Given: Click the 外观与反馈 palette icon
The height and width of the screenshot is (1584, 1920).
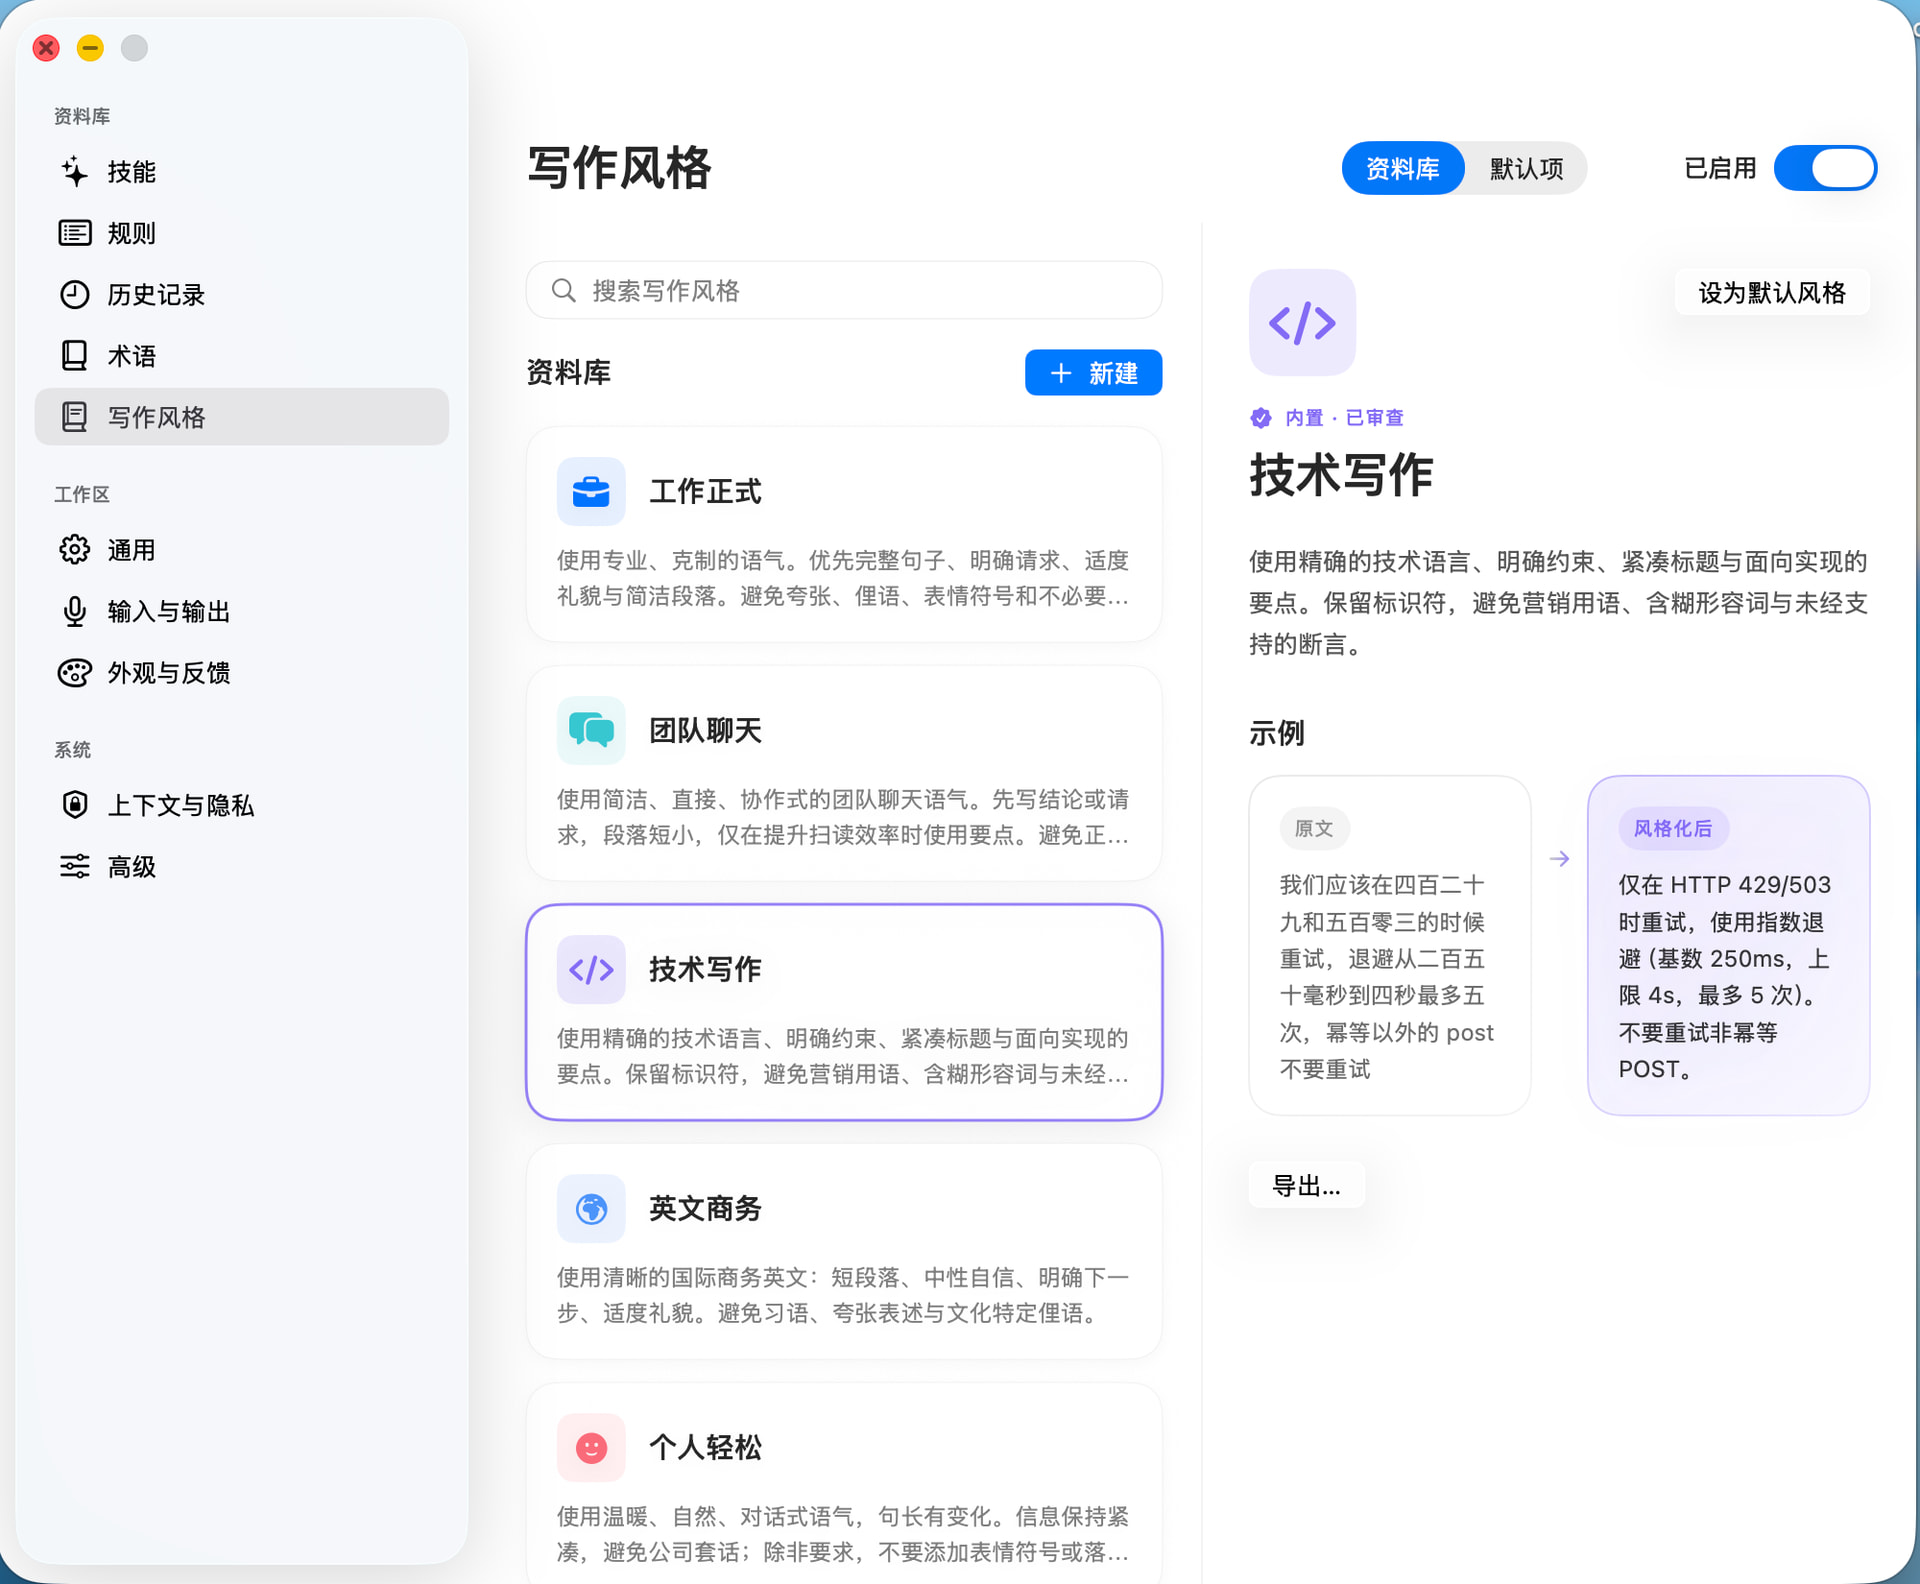Looking at the screenshot, I should (74, 673).
